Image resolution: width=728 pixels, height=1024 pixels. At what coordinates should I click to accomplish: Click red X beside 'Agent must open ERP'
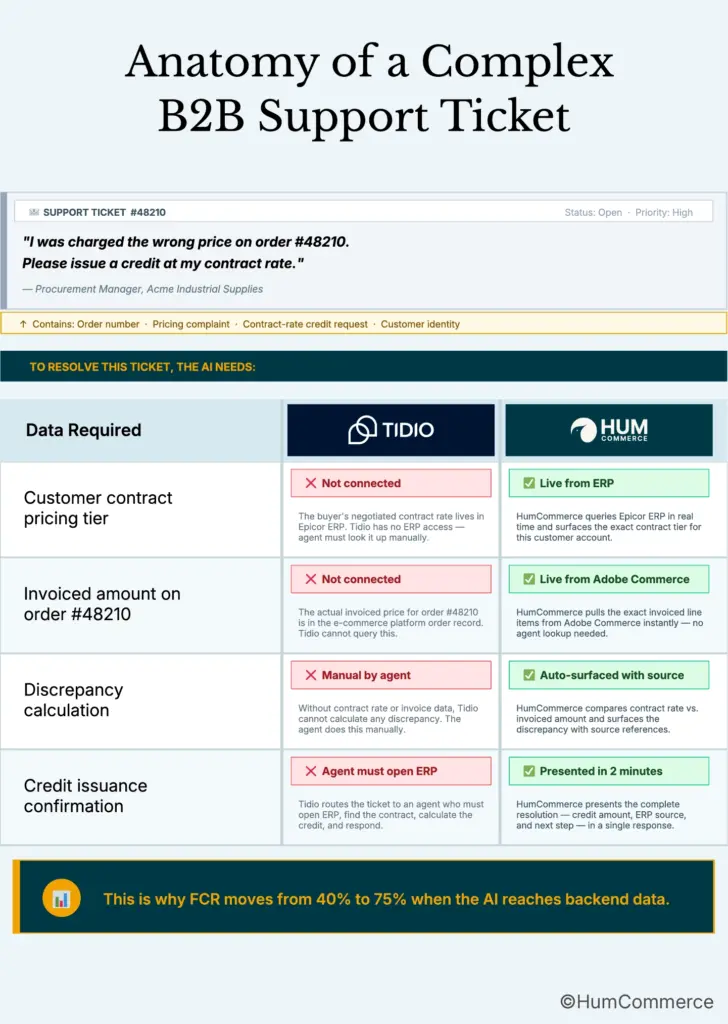point(311,771)
